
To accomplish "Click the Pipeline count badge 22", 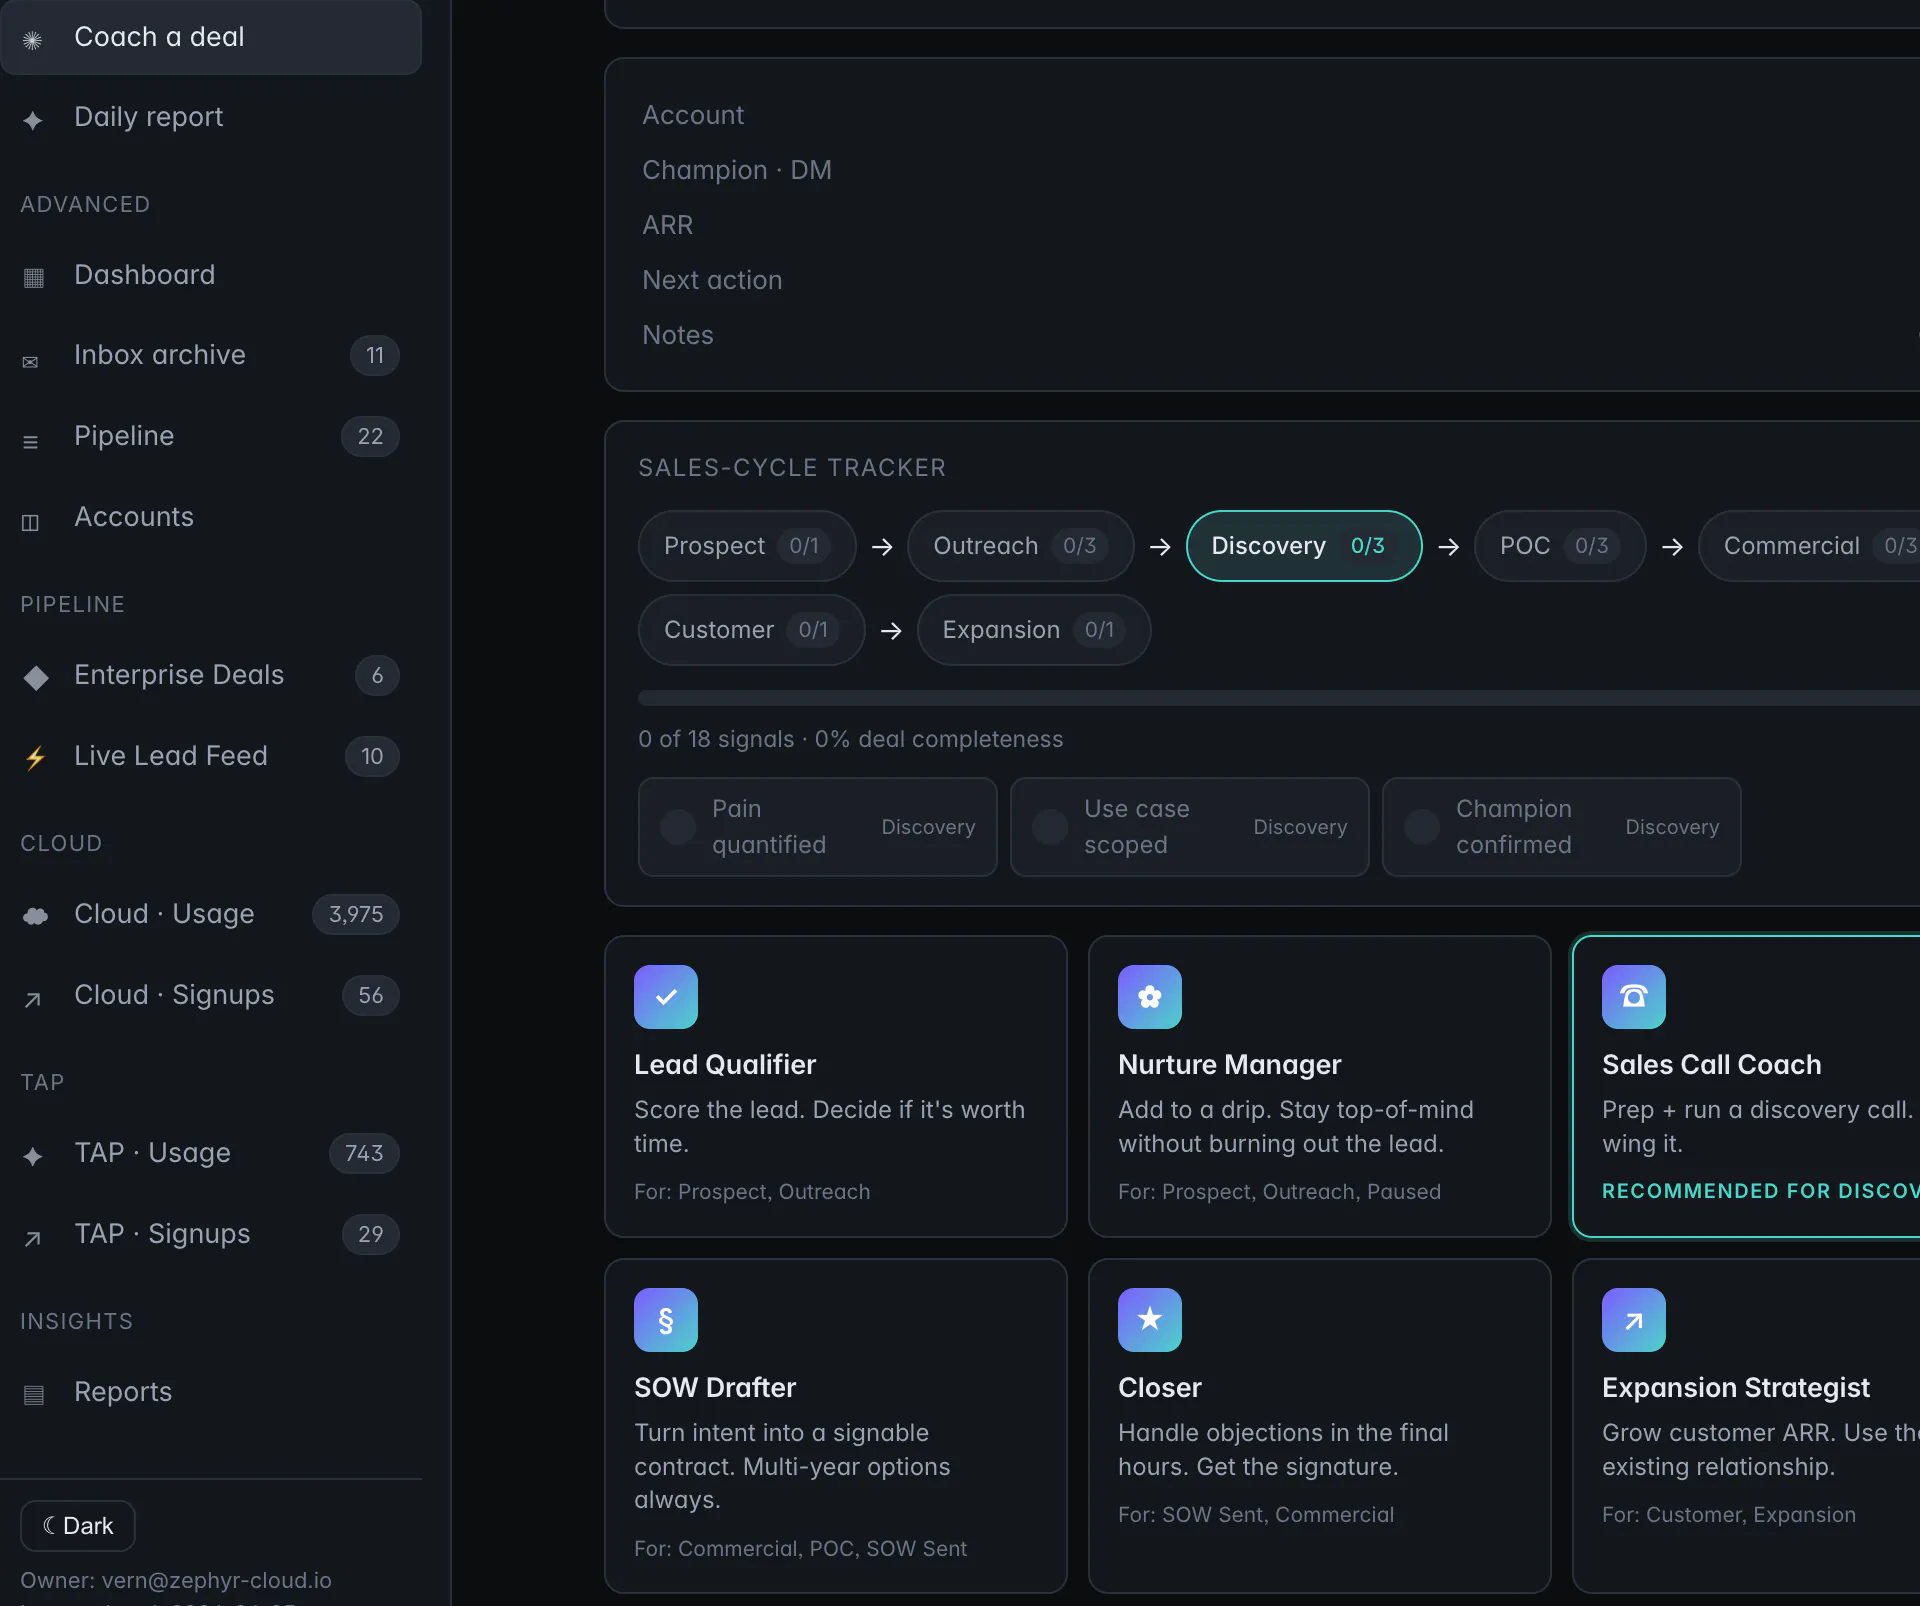I will pos(370,436).
